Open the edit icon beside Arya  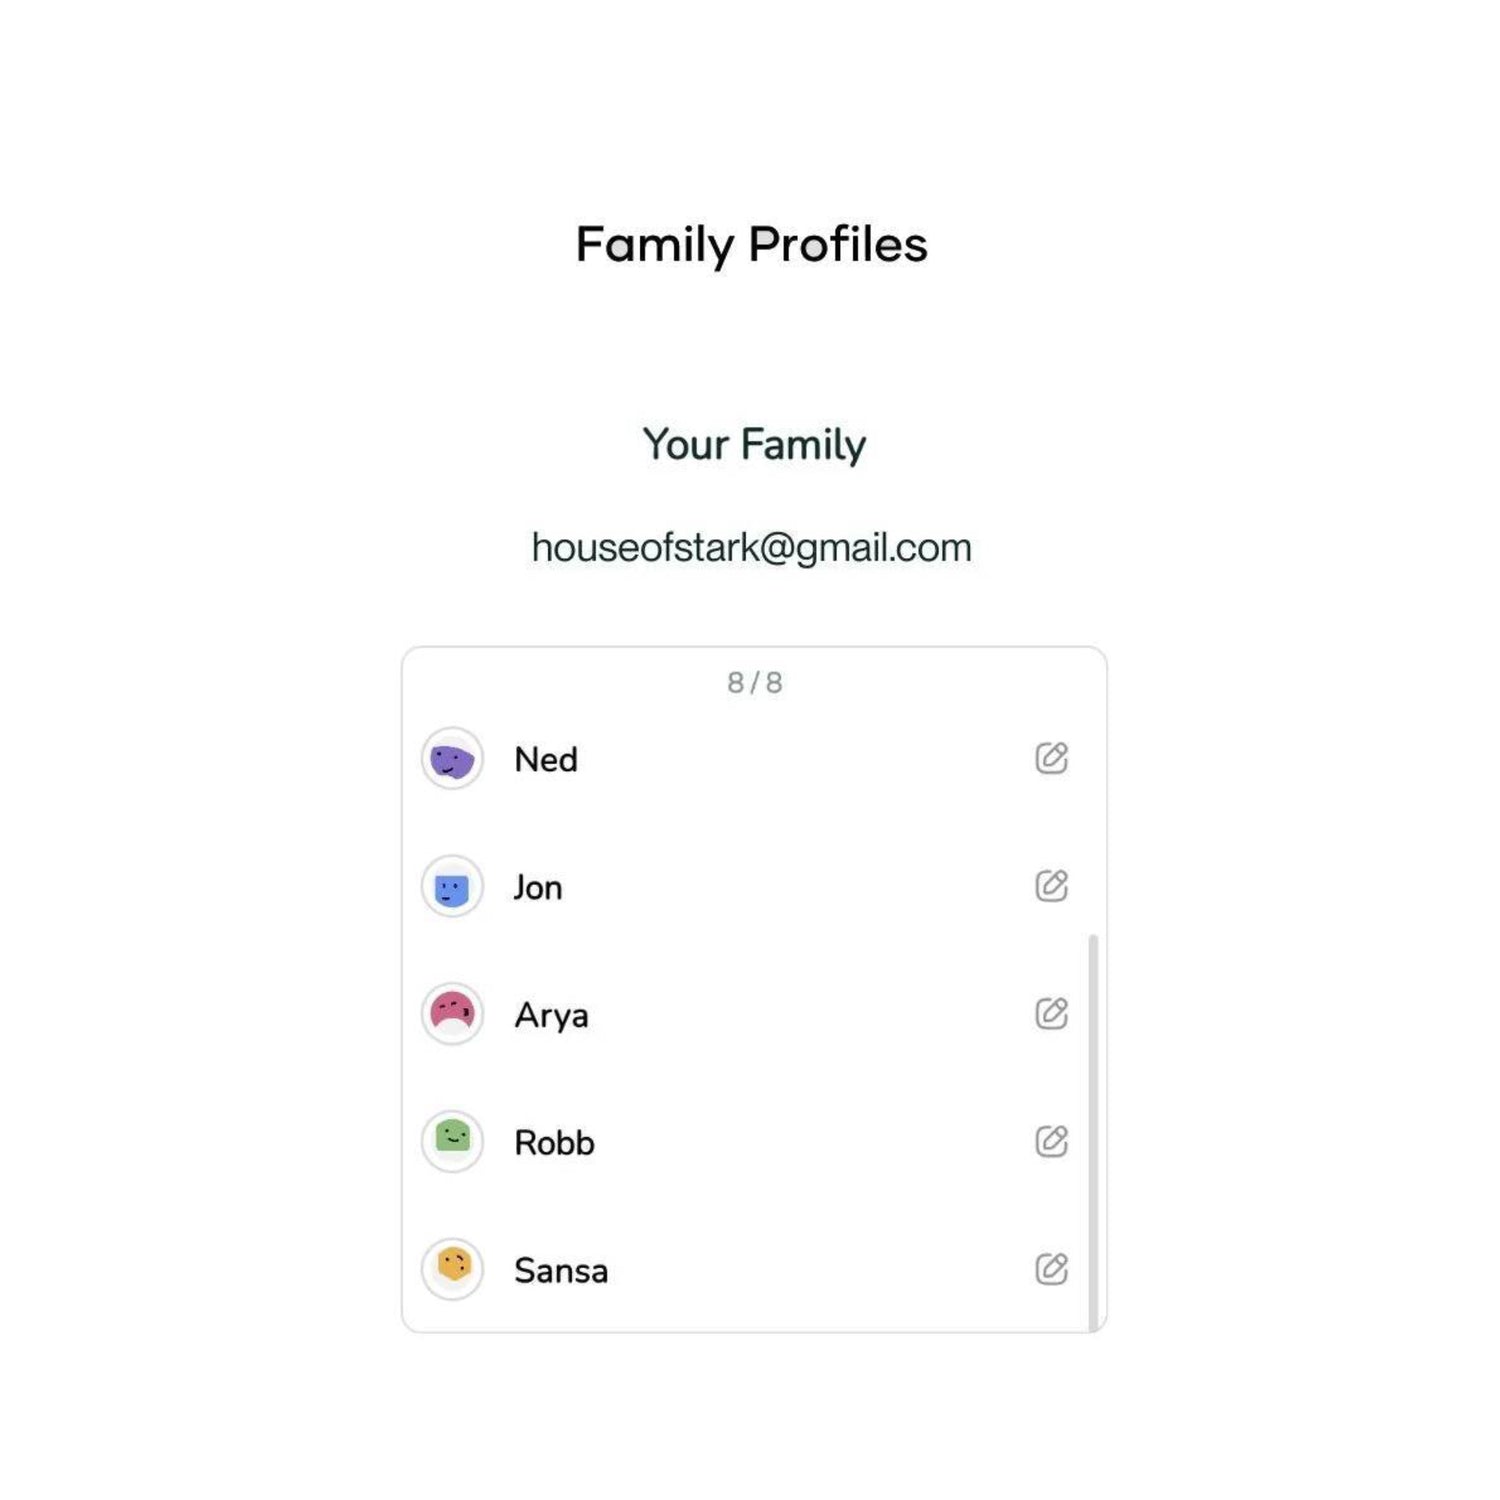tap(1051, 1014)
